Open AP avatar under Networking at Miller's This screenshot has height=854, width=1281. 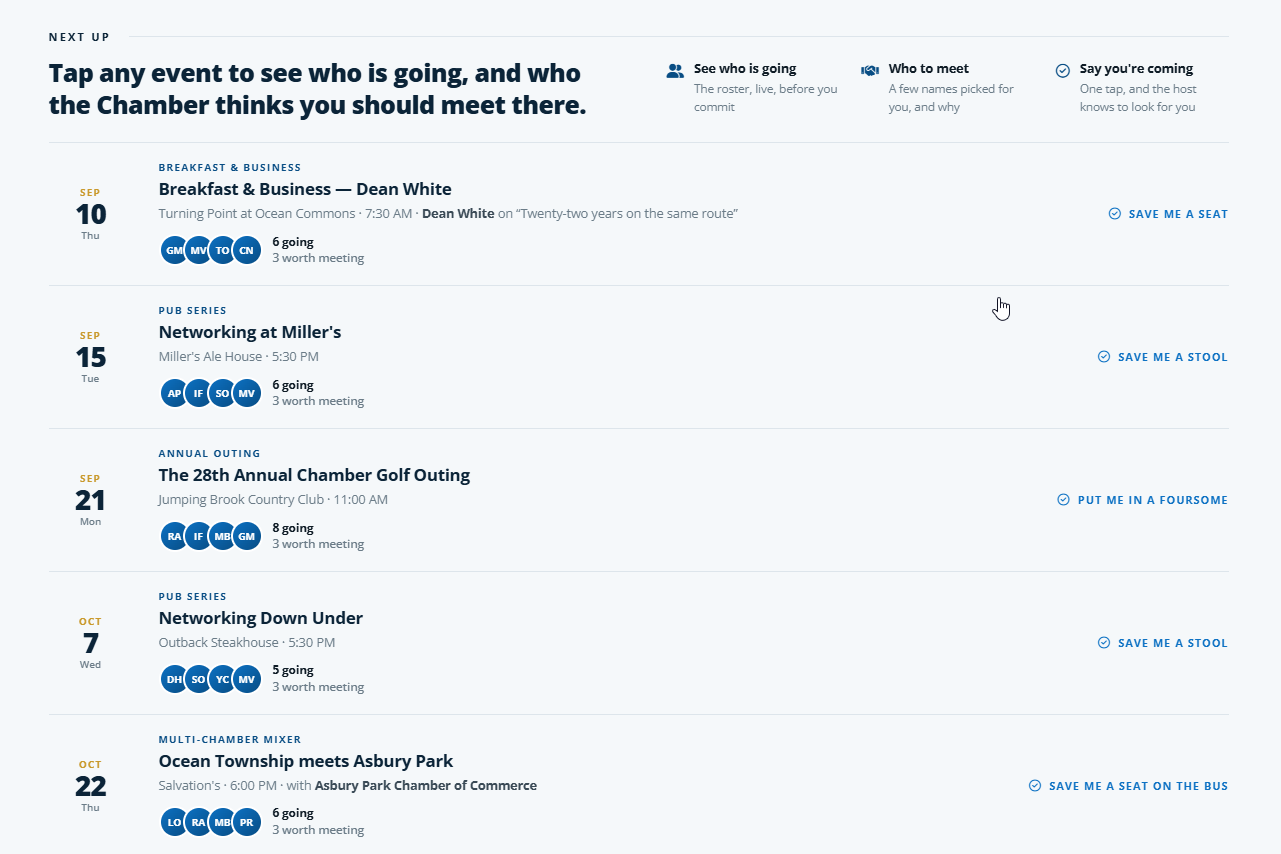tap(175, 393)
